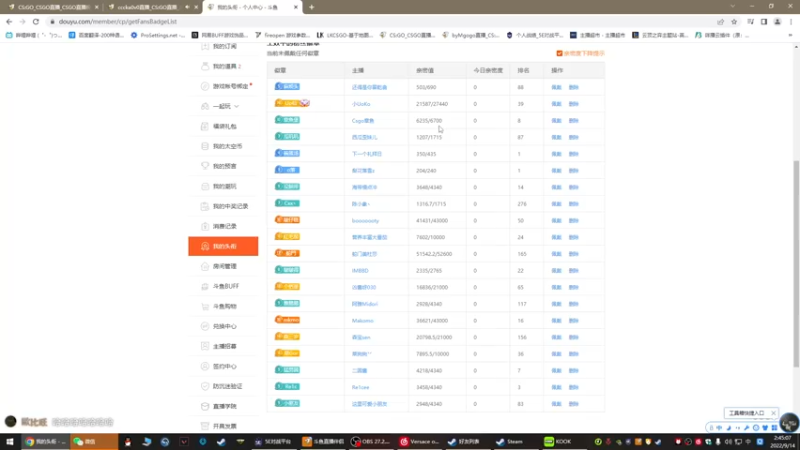Click the 兑换中心 sidebar icon

click(x=205, y=326)
